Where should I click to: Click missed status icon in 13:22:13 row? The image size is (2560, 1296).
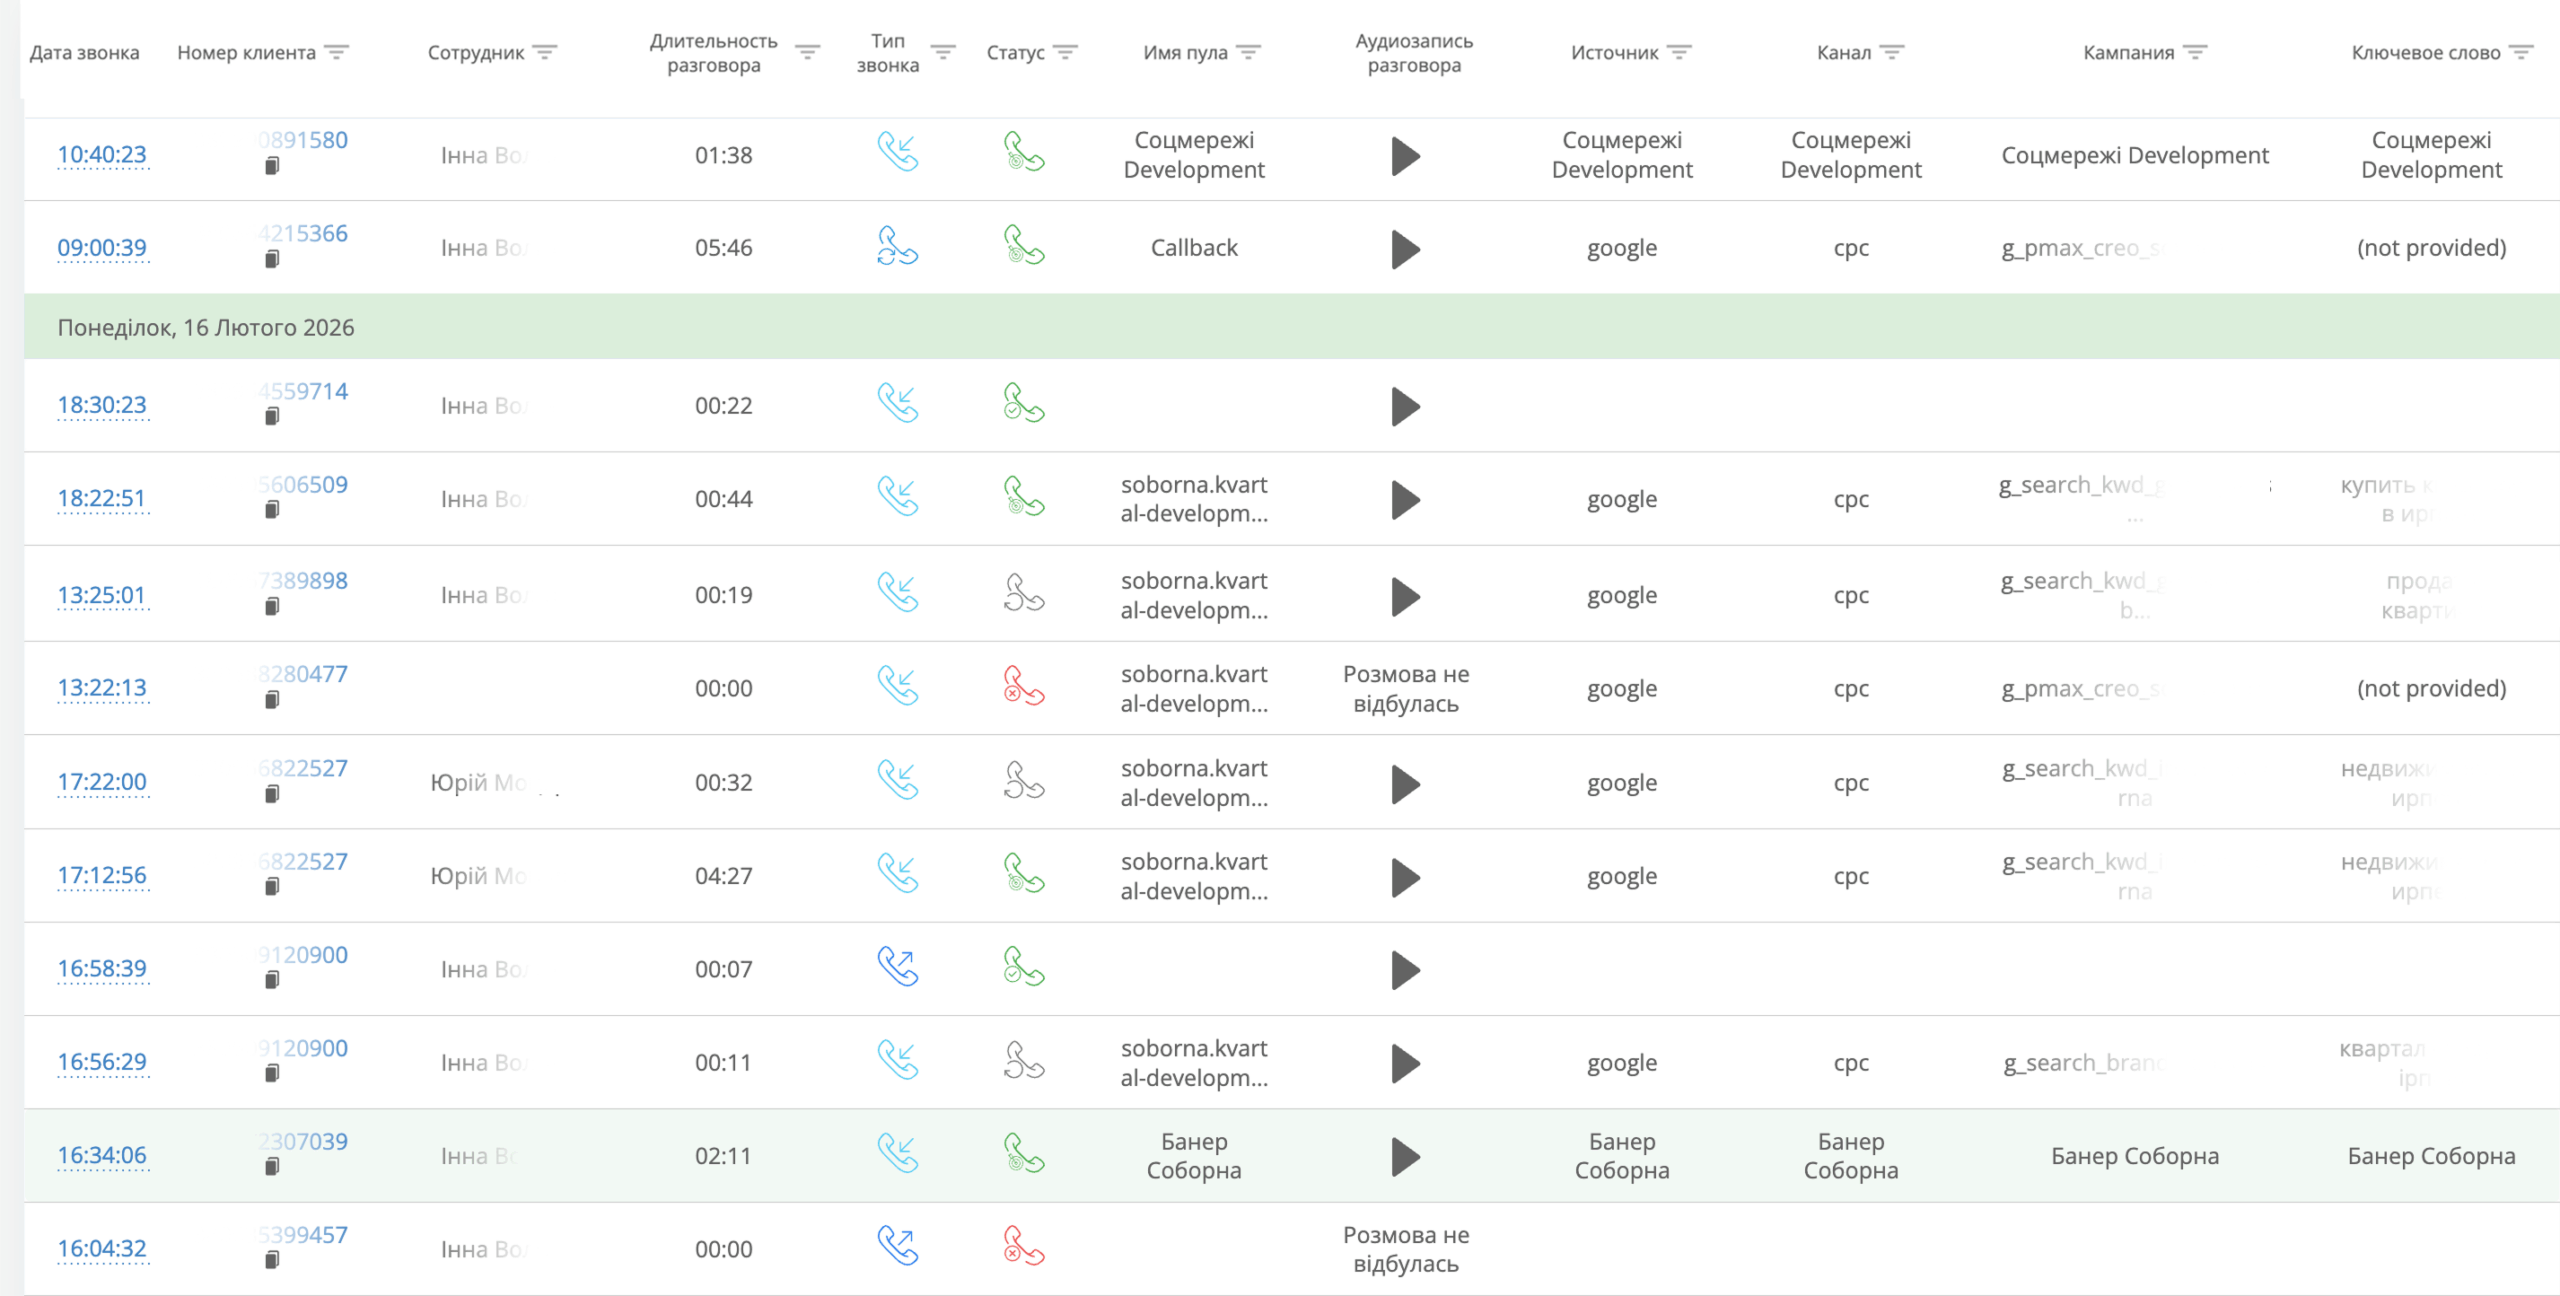pyautogui.click(x=1023, y=687)
